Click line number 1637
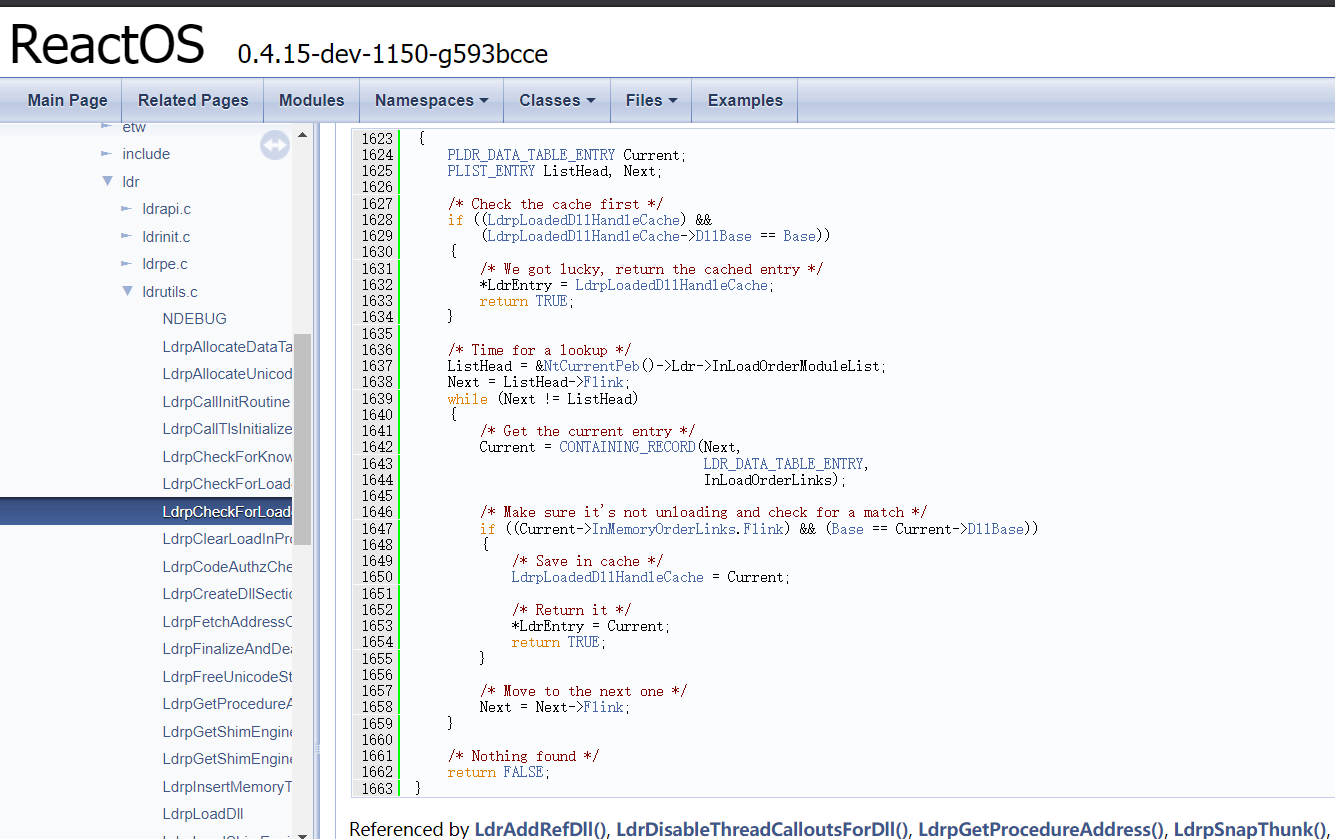Image resolution: width=1335 pixels, height=839 pixels. [377, 366]
